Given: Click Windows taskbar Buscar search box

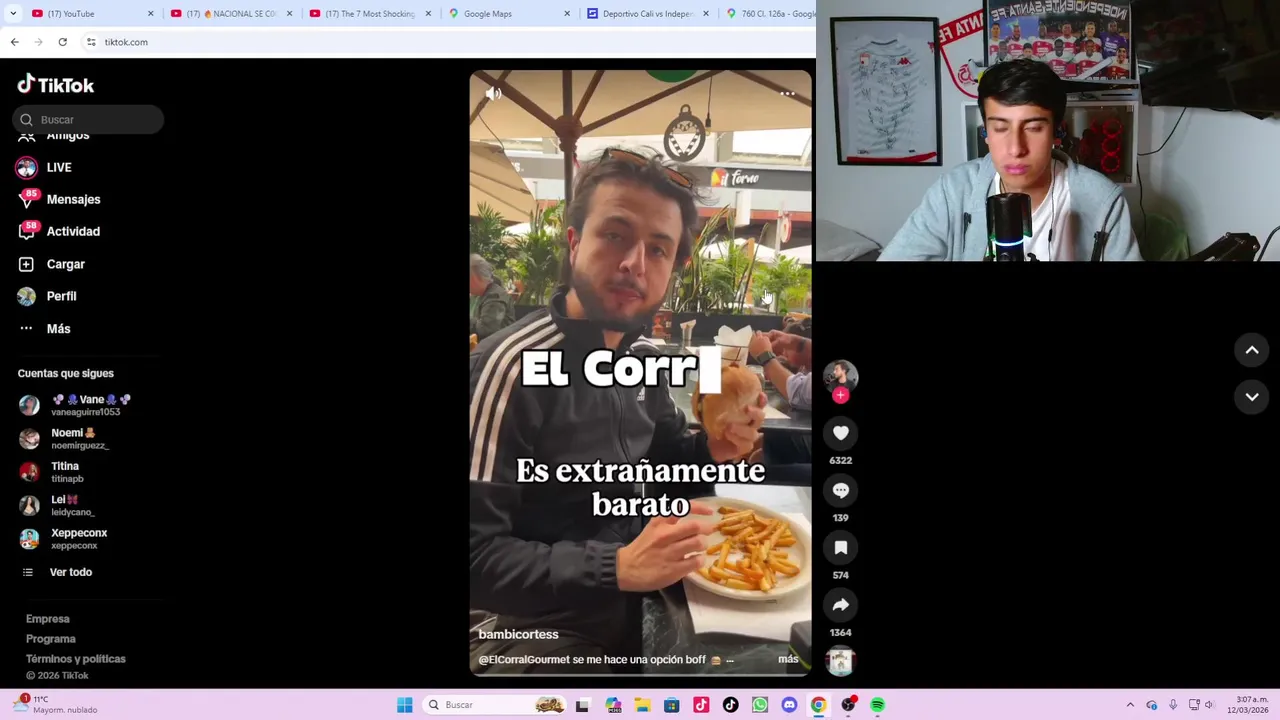Looking at the screenshot, I should click(494, 705).
